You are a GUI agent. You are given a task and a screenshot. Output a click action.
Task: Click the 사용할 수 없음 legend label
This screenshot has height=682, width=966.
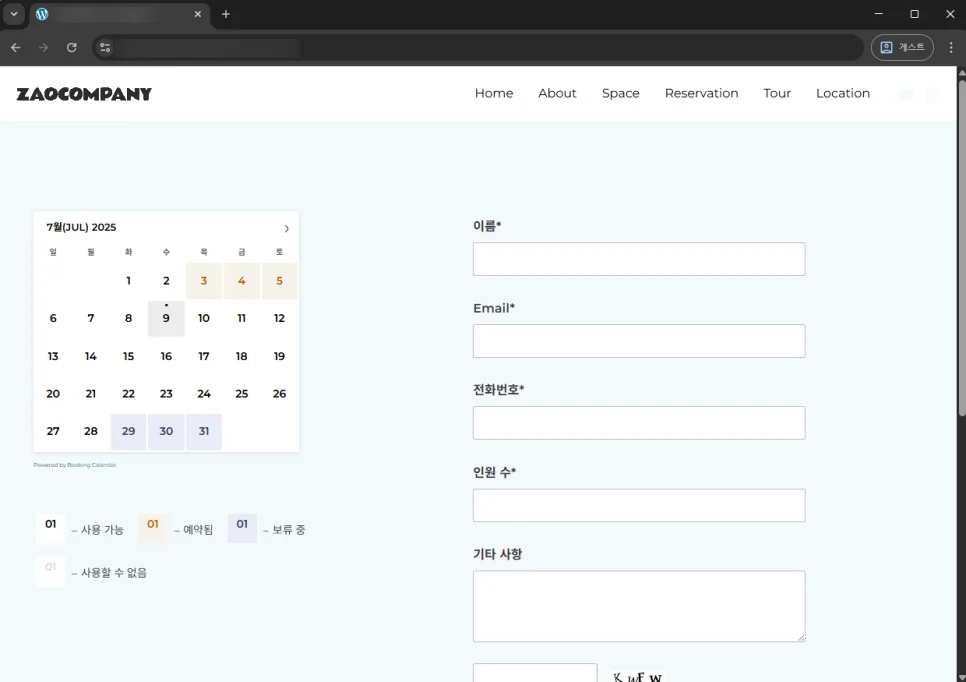[x=114, y=573]
